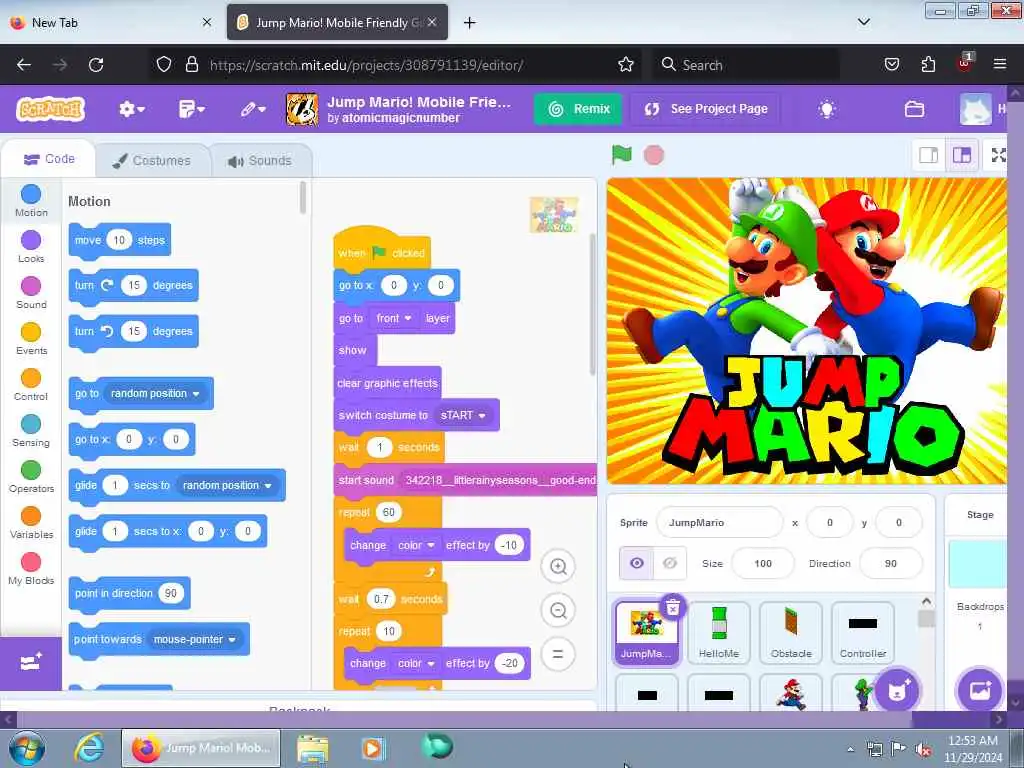1024x768 pixels.
Task: Click the user account avatar
Action: 975,109
